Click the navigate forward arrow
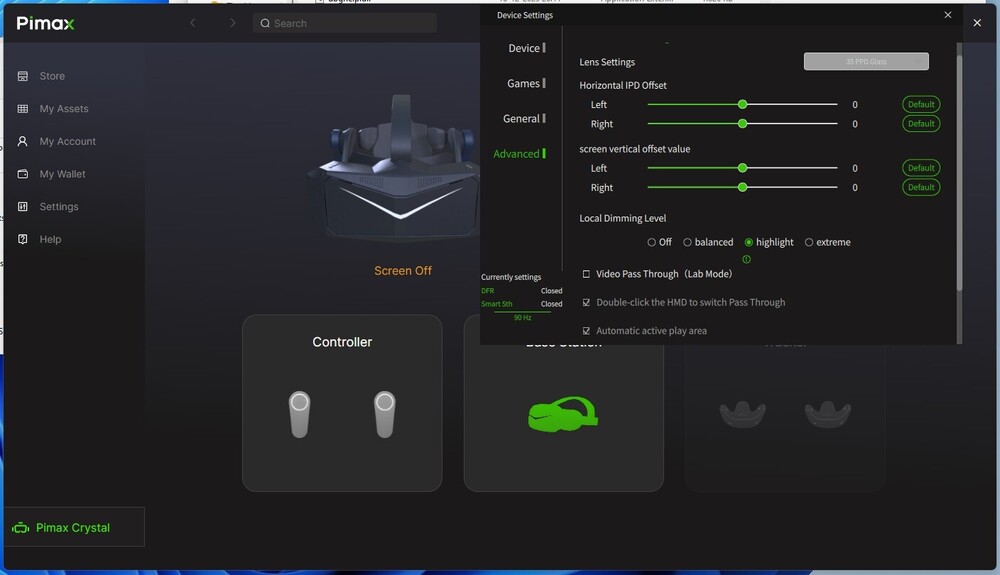 pos(233,23)
